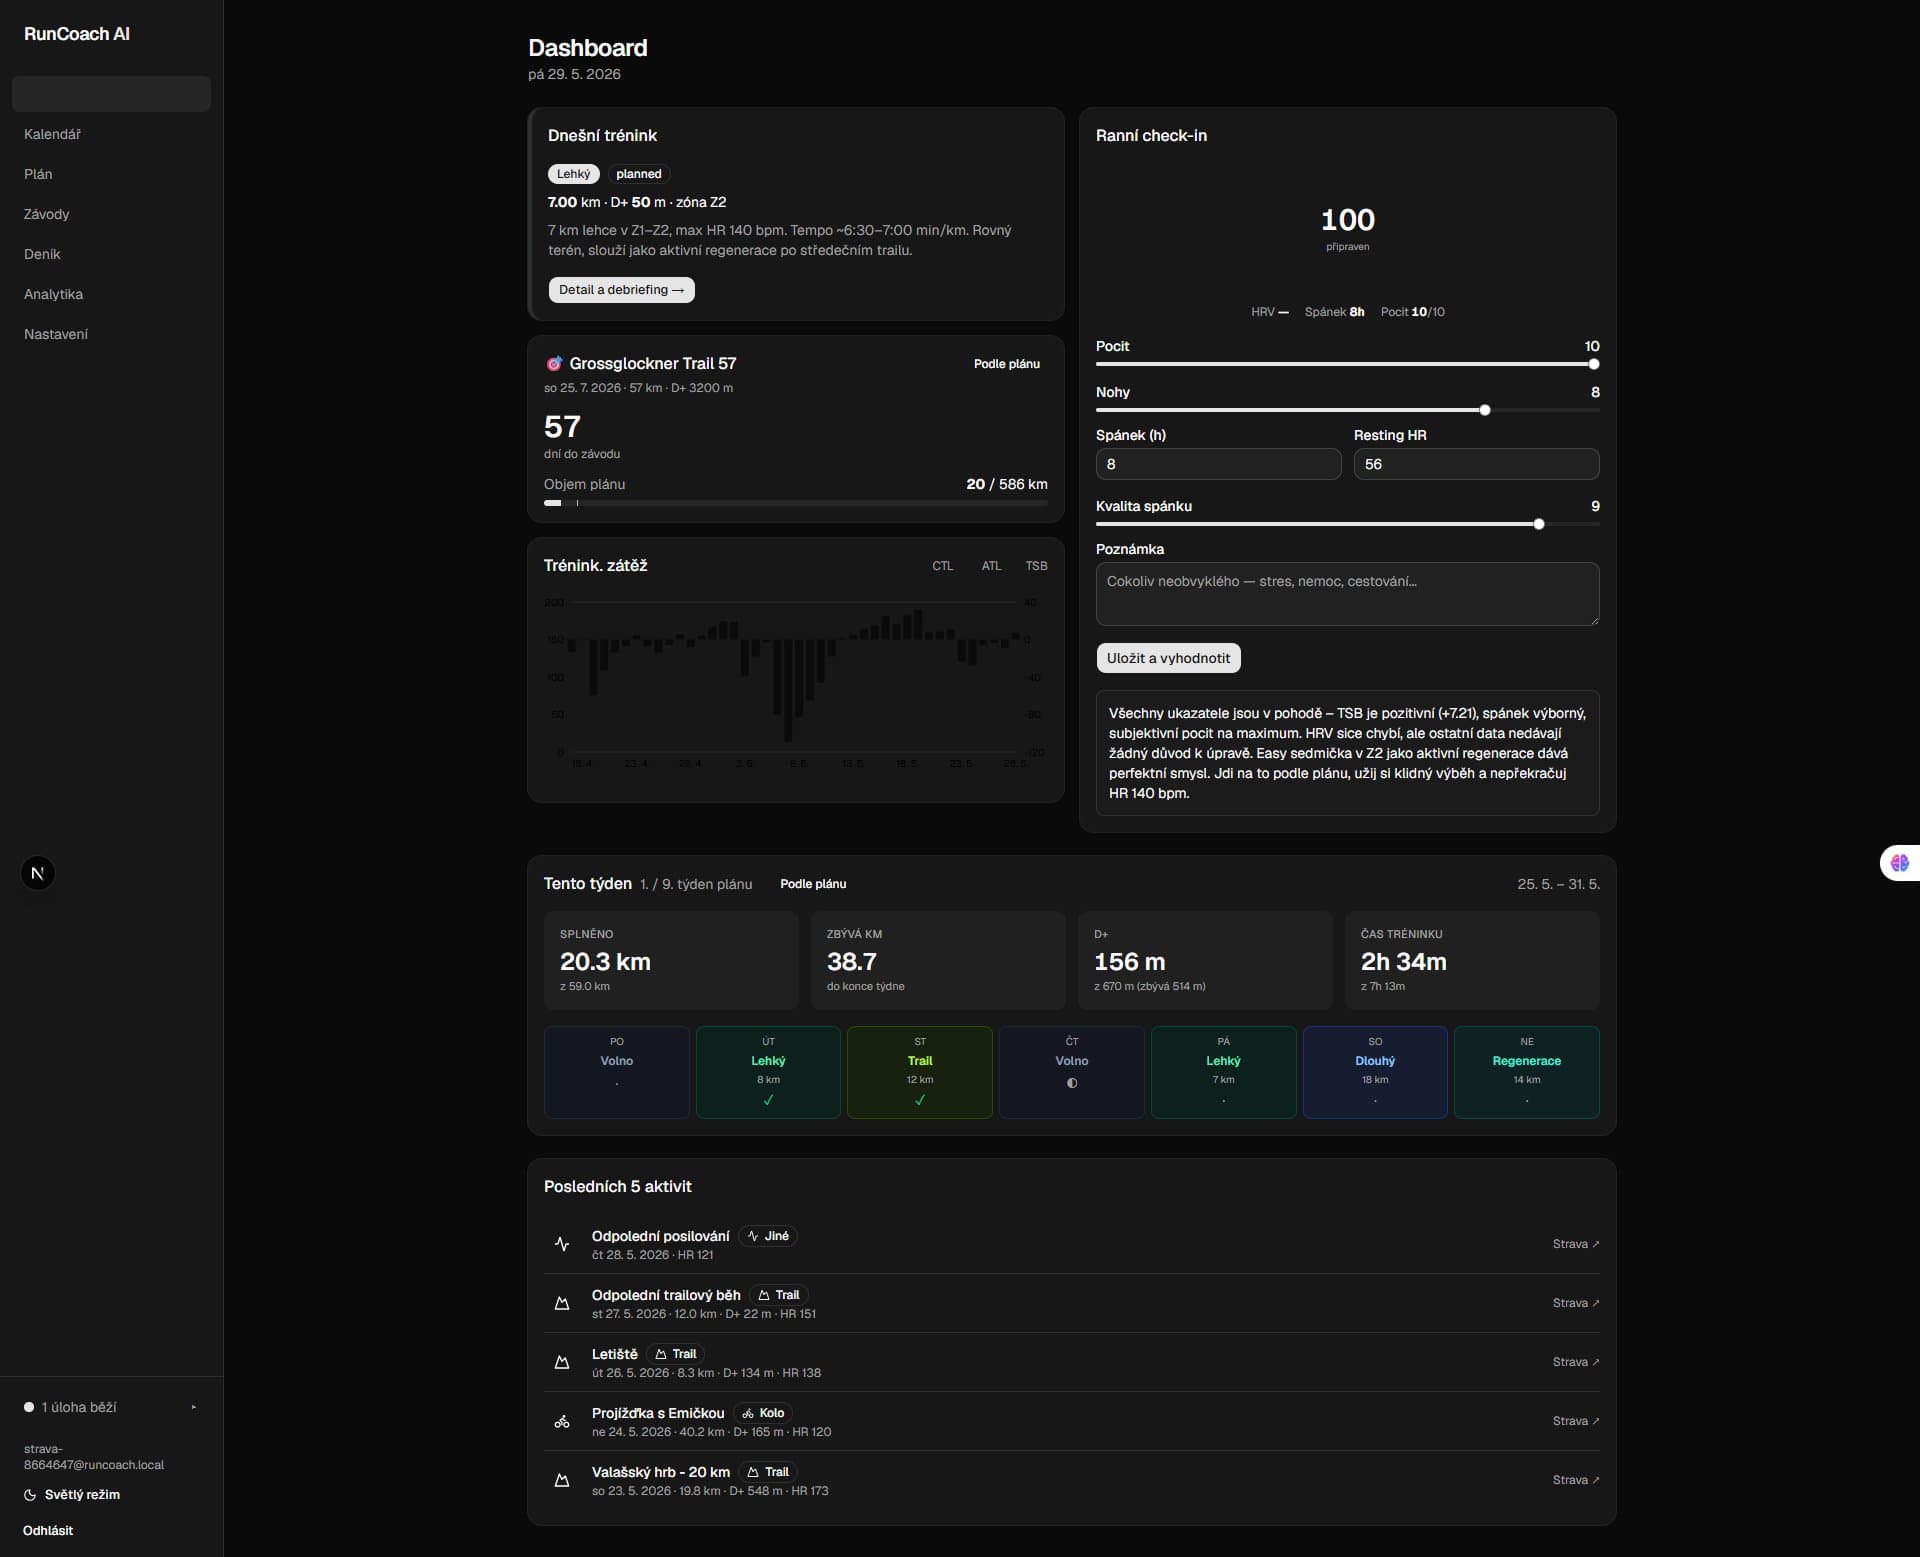Screen dimensions: 1920x1557
Task: Open the floating brain assistant icon
Action: click(1899, 863)
